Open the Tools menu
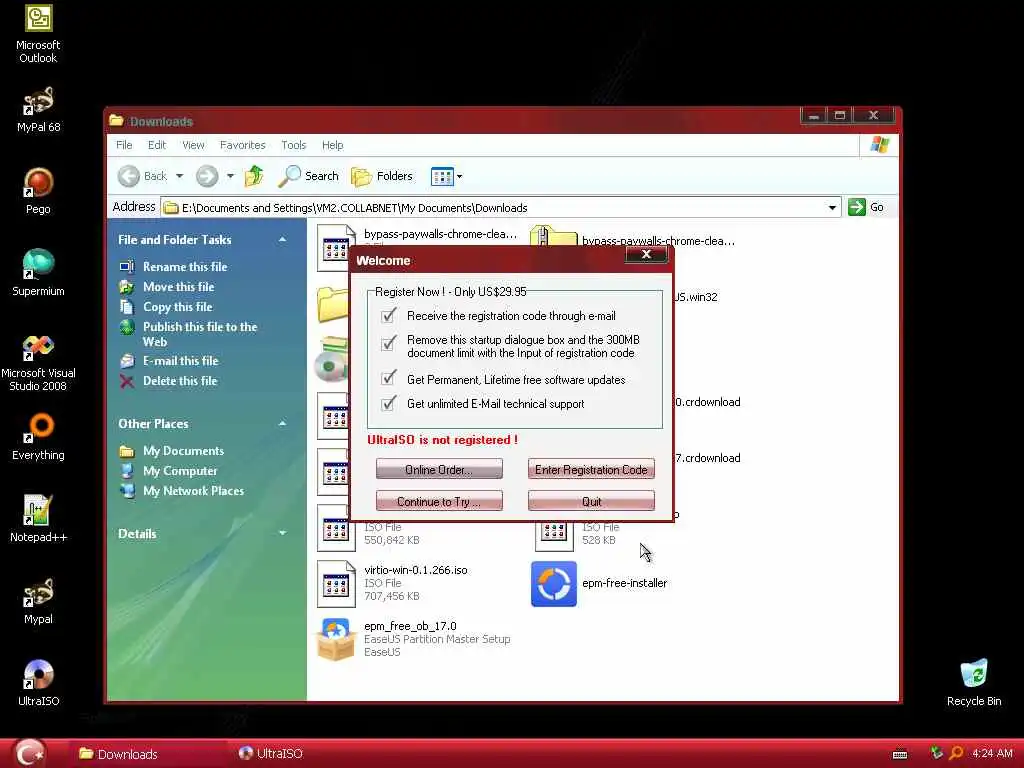Viewport: 1024px width, 768px height. pos(293,145)
